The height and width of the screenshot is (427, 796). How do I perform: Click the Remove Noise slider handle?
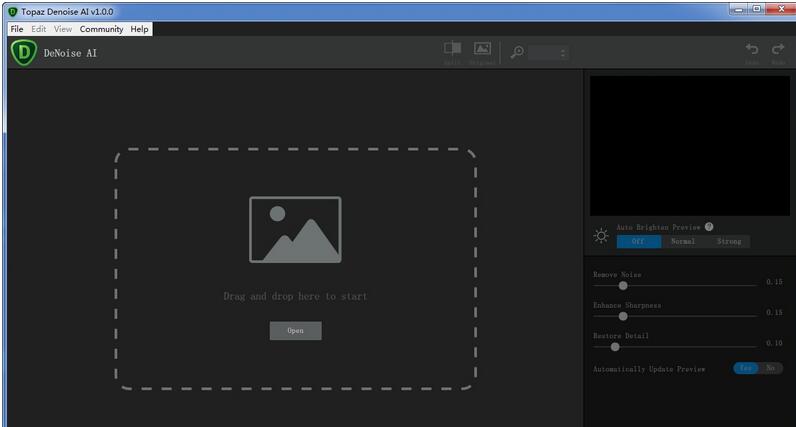(623, 285)
